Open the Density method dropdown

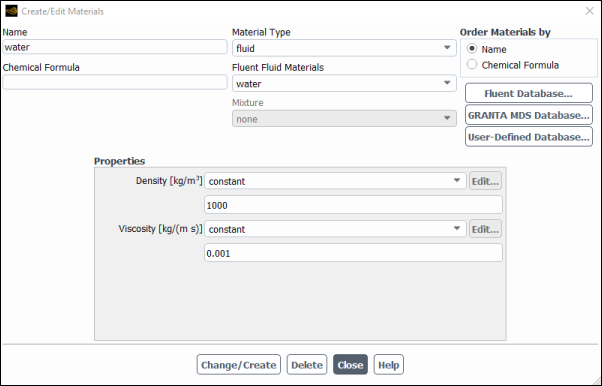[x=335, y=181]
